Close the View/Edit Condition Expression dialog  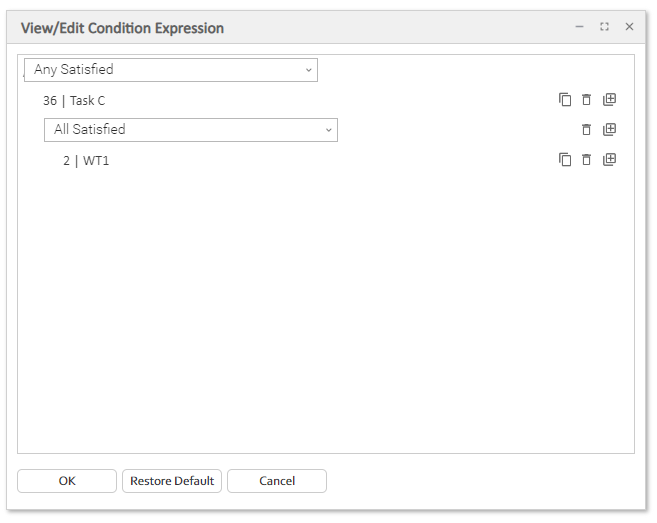coord(629,27)
